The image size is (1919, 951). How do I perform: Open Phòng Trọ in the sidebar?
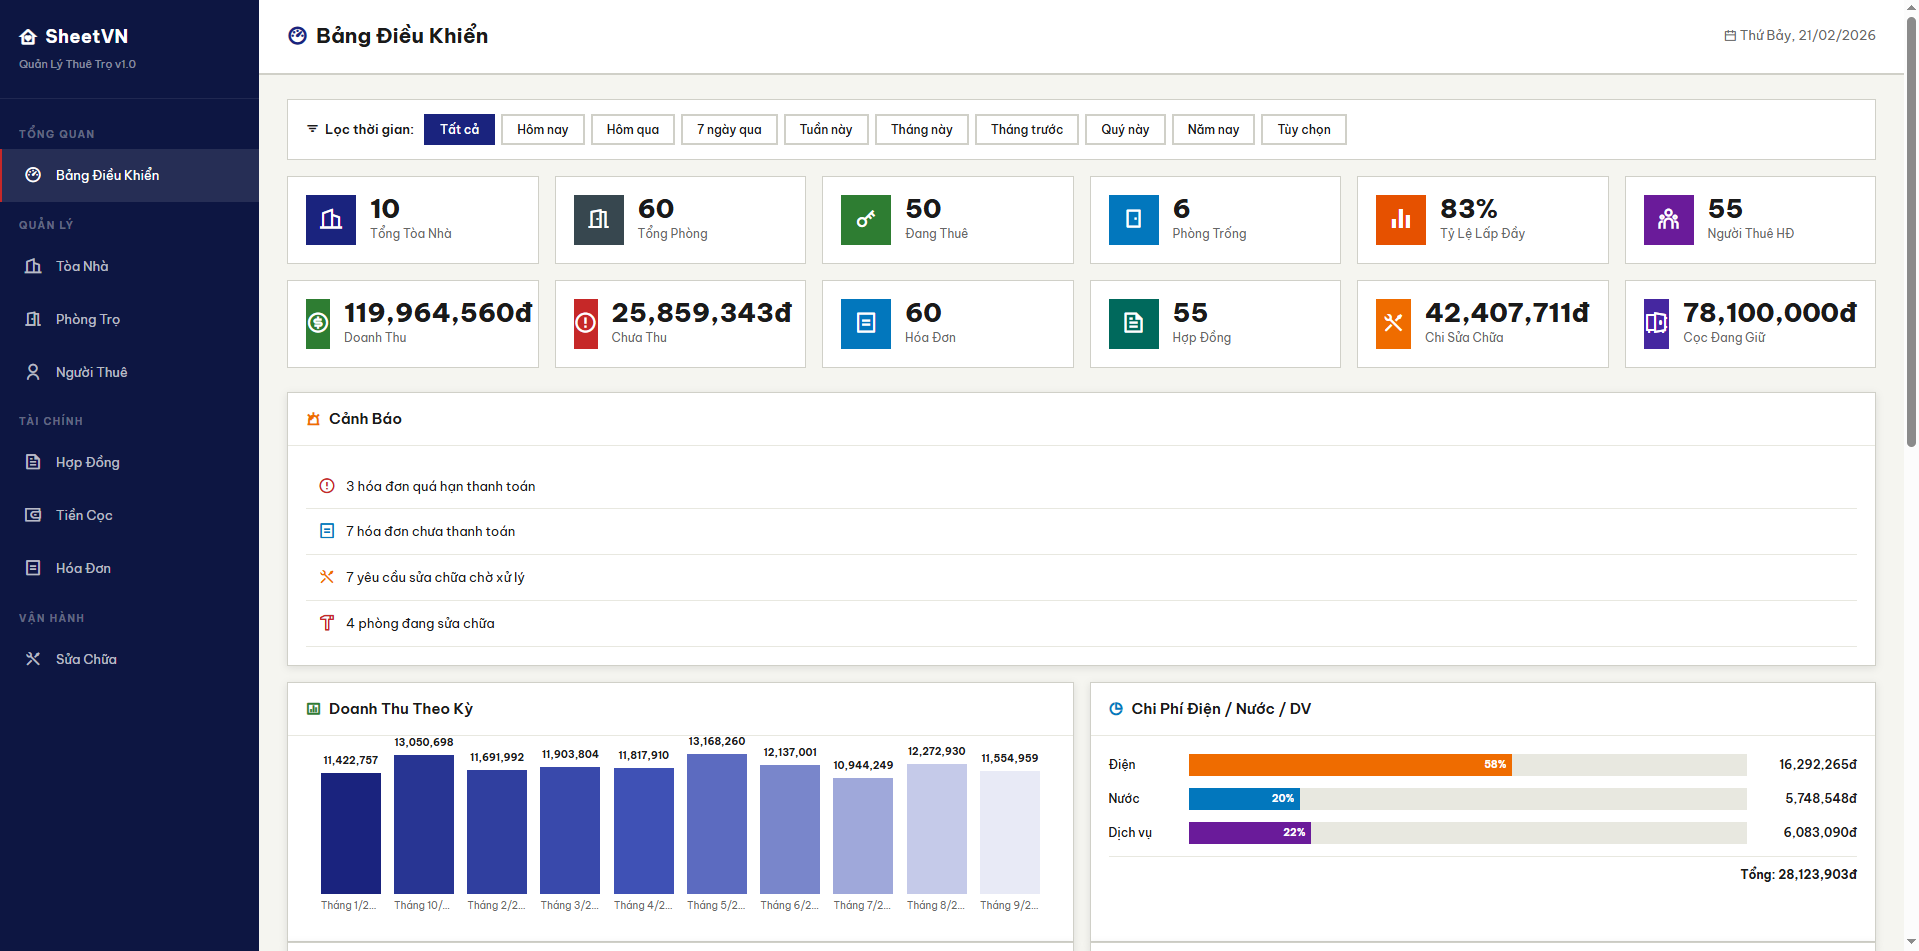[88, 319]
